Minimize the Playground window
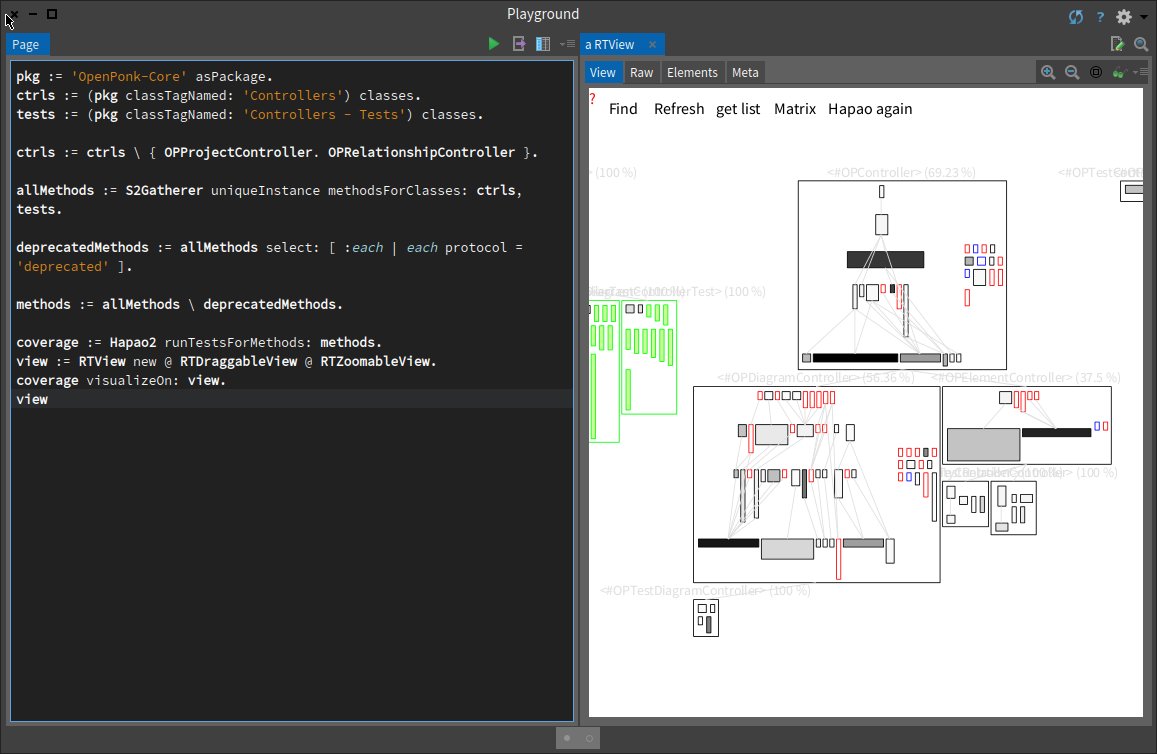 coord(33,14)
